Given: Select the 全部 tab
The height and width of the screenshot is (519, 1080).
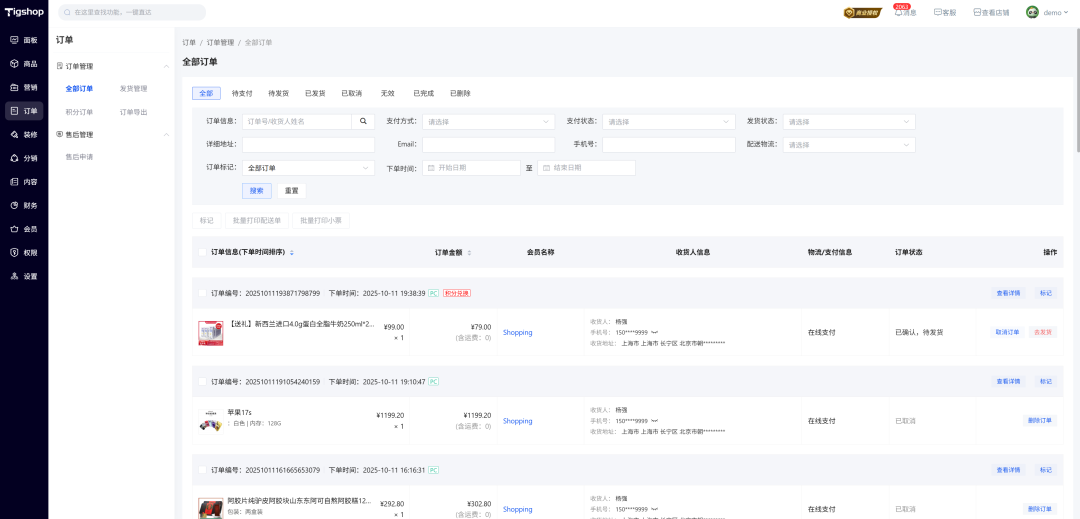Looking at the screenshot, I should [x=206, y=93].
